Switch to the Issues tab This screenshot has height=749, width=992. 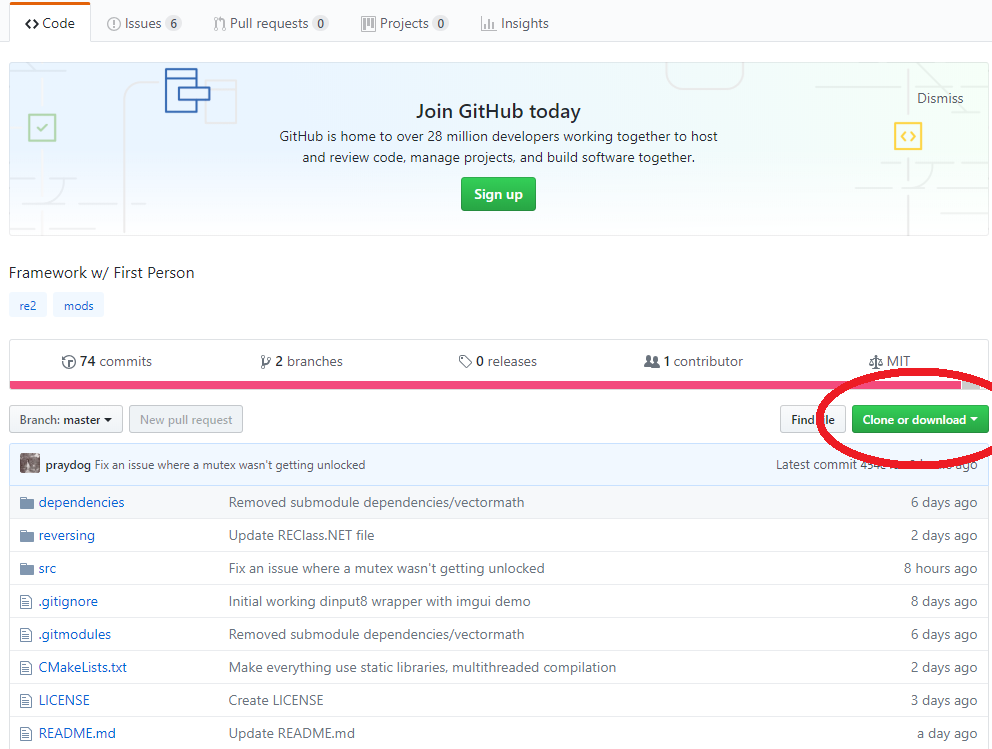point(144,23)
